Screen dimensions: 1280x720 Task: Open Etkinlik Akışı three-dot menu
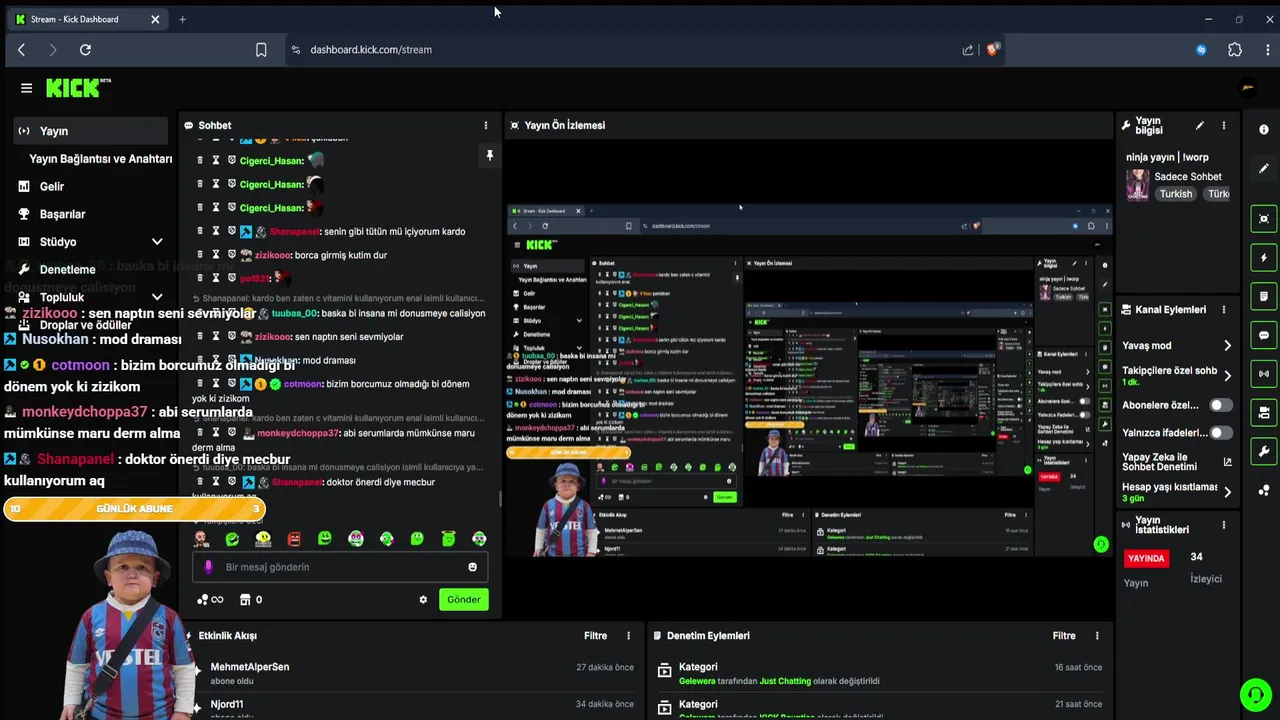click(628, 636)
